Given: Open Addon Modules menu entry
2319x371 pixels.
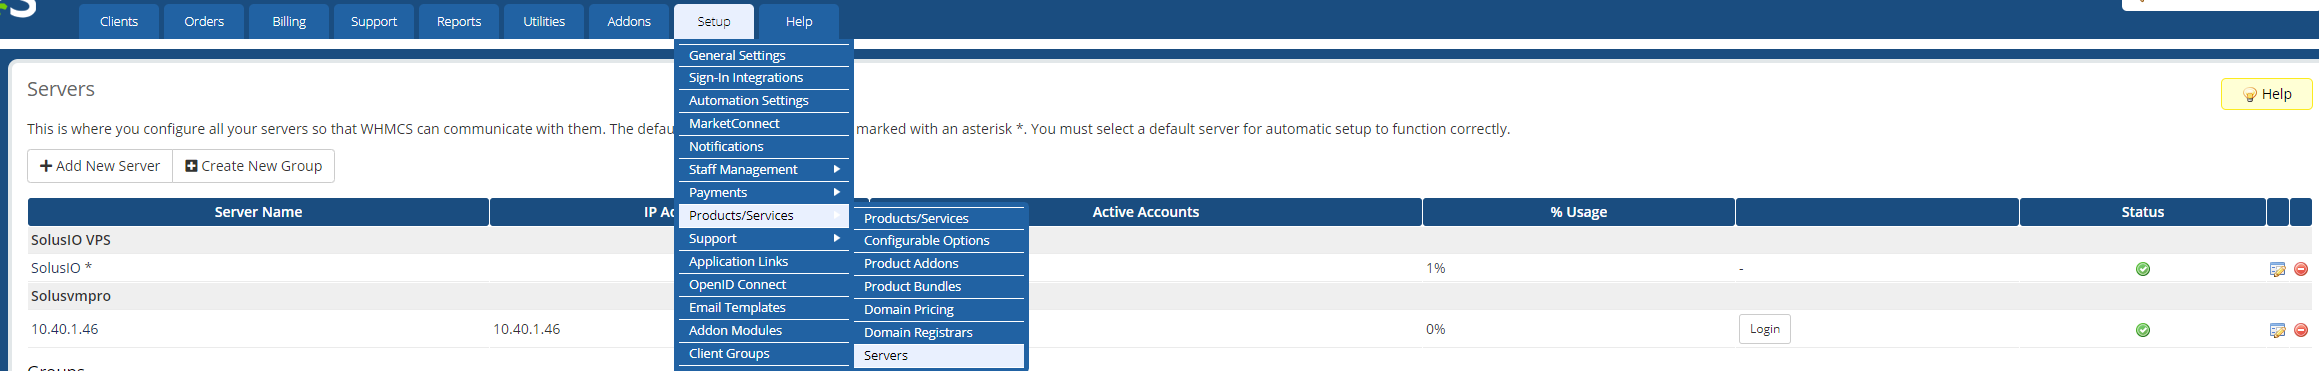Looking at the screenshot, I should pos(764,331).
